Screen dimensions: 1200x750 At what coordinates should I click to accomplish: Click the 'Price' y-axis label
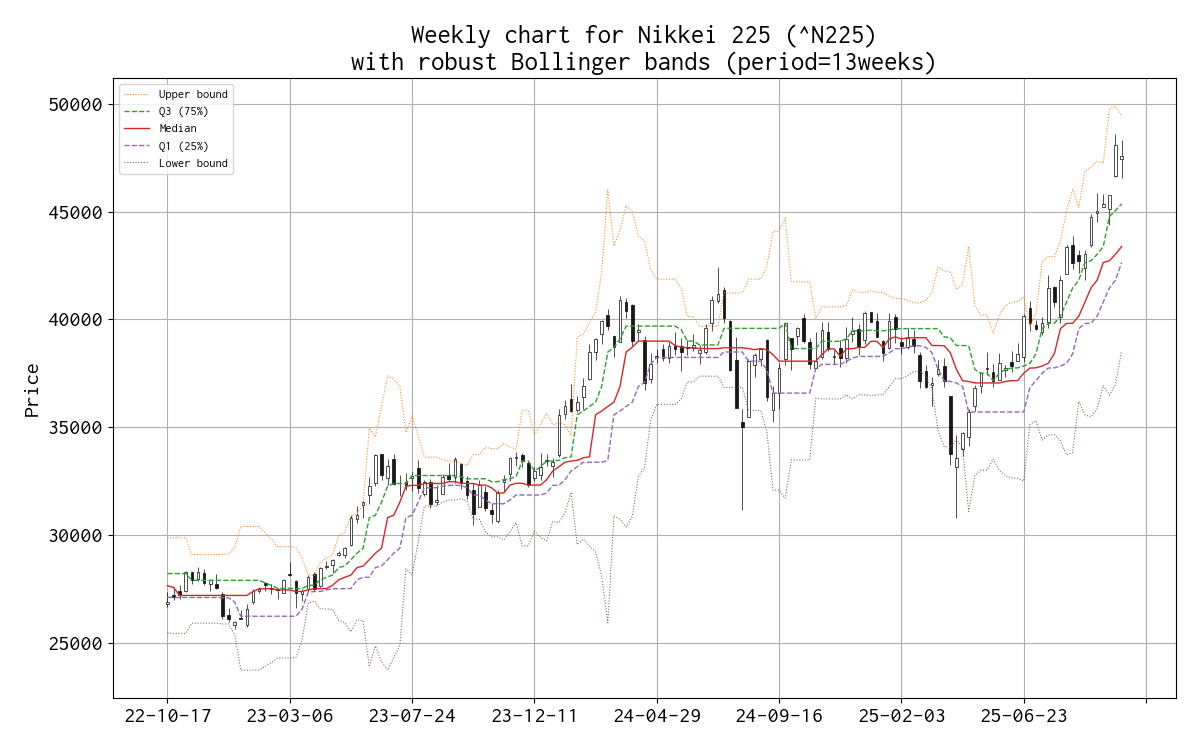pos(33,389)
